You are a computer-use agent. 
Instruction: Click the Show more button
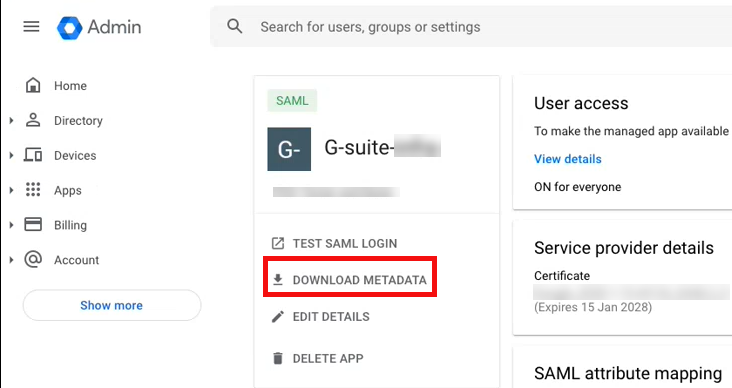tap(112, 305)
